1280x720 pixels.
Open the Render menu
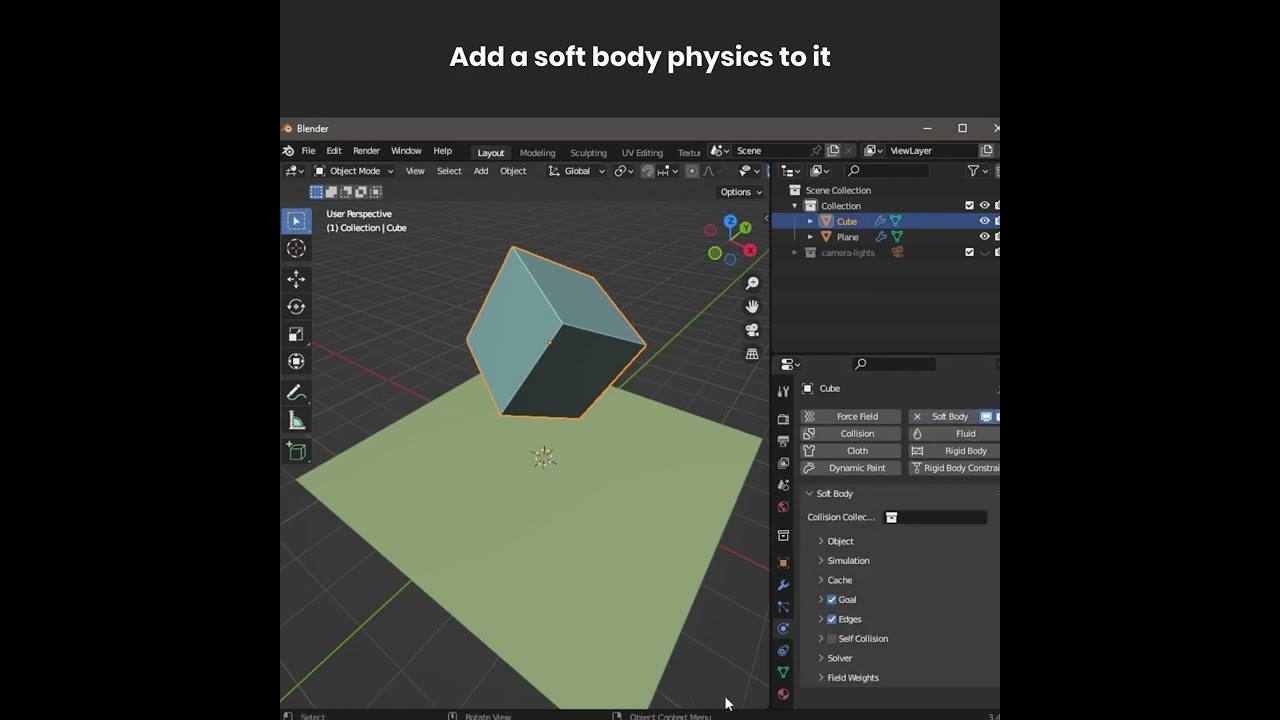pos(366,151)
